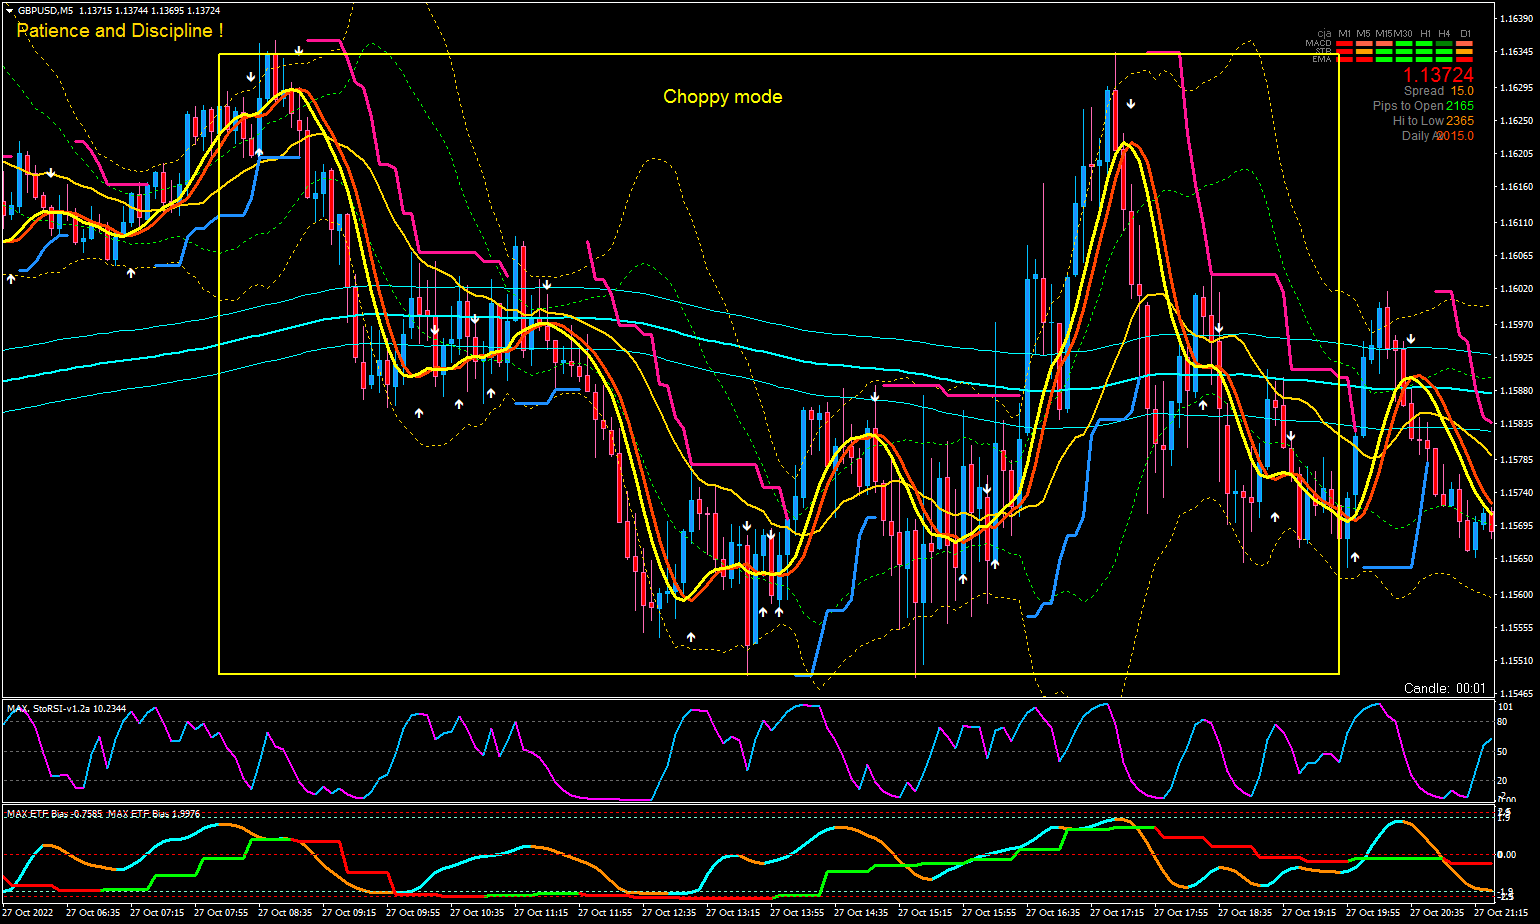Viewport: 1540px width, 924px height.
Task: Click the EMA signal block under D1
Action: point(1465,60)
